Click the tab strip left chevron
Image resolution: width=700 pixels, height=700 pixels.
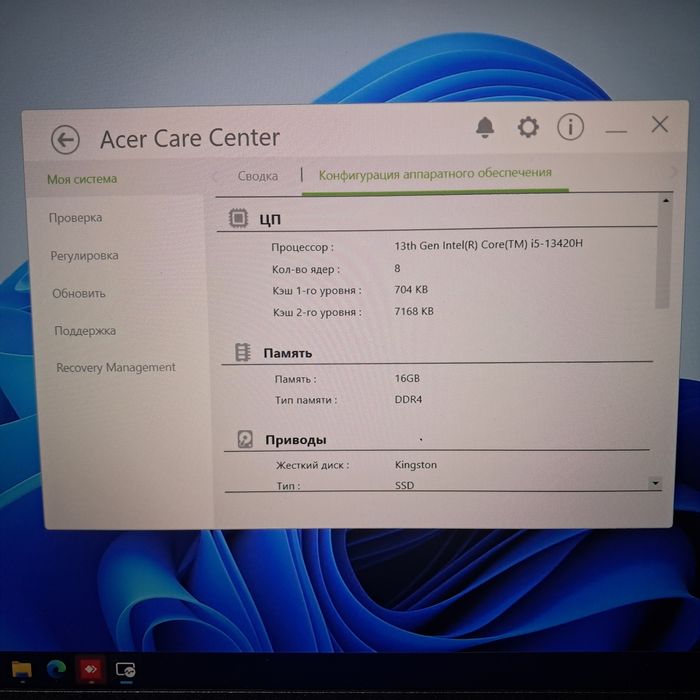[215, 177]
